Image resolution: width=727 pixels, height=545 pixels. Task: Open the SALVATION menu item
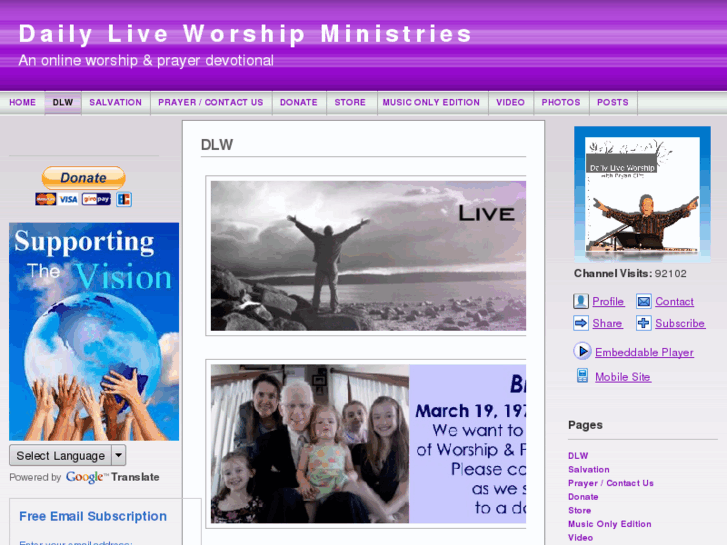click(x=115, y=103)
